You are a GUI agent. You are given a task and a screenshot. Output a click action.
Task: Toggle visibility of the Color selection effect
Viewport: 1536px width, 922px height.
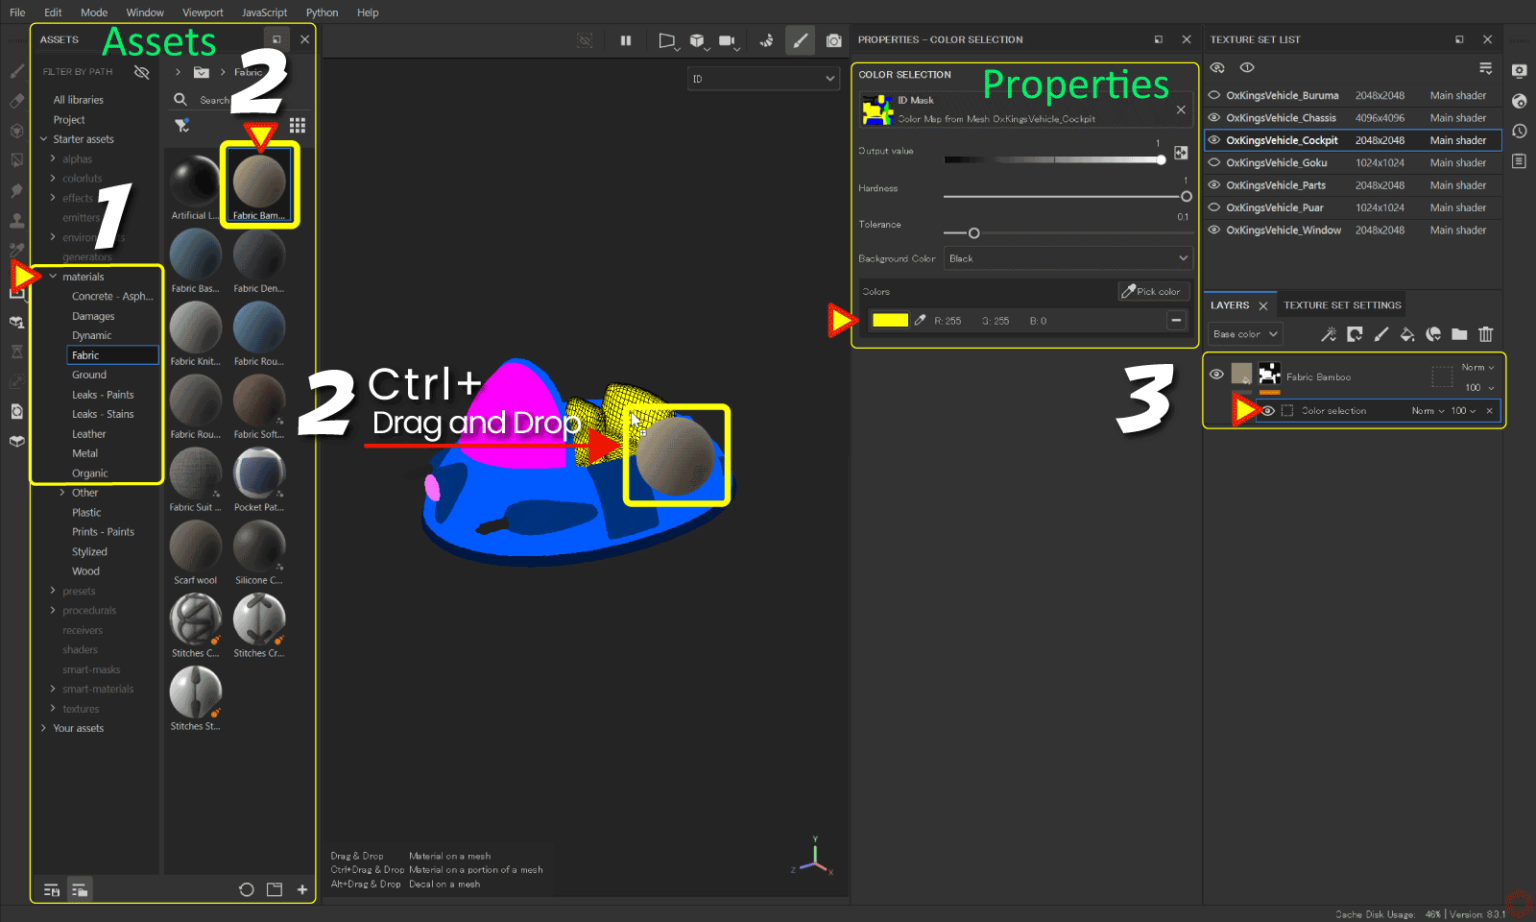1267,410
